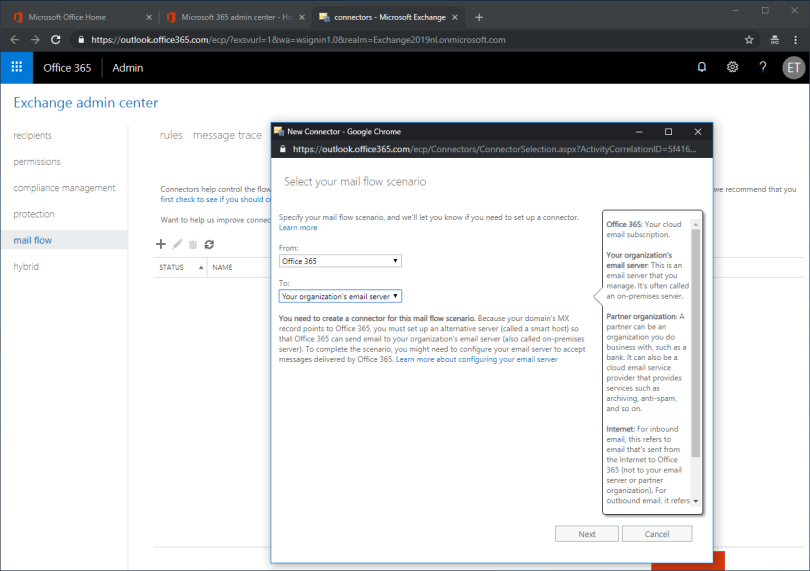This screenshot has height=571, width=810.
Task: Select the message trace tab
Action: pyautogui.click(x=227, y=135)
